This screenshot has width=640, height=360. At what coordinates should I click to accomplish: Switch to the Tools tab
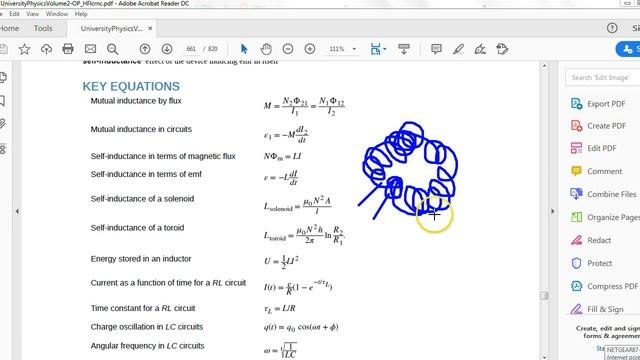coord(43,28)
